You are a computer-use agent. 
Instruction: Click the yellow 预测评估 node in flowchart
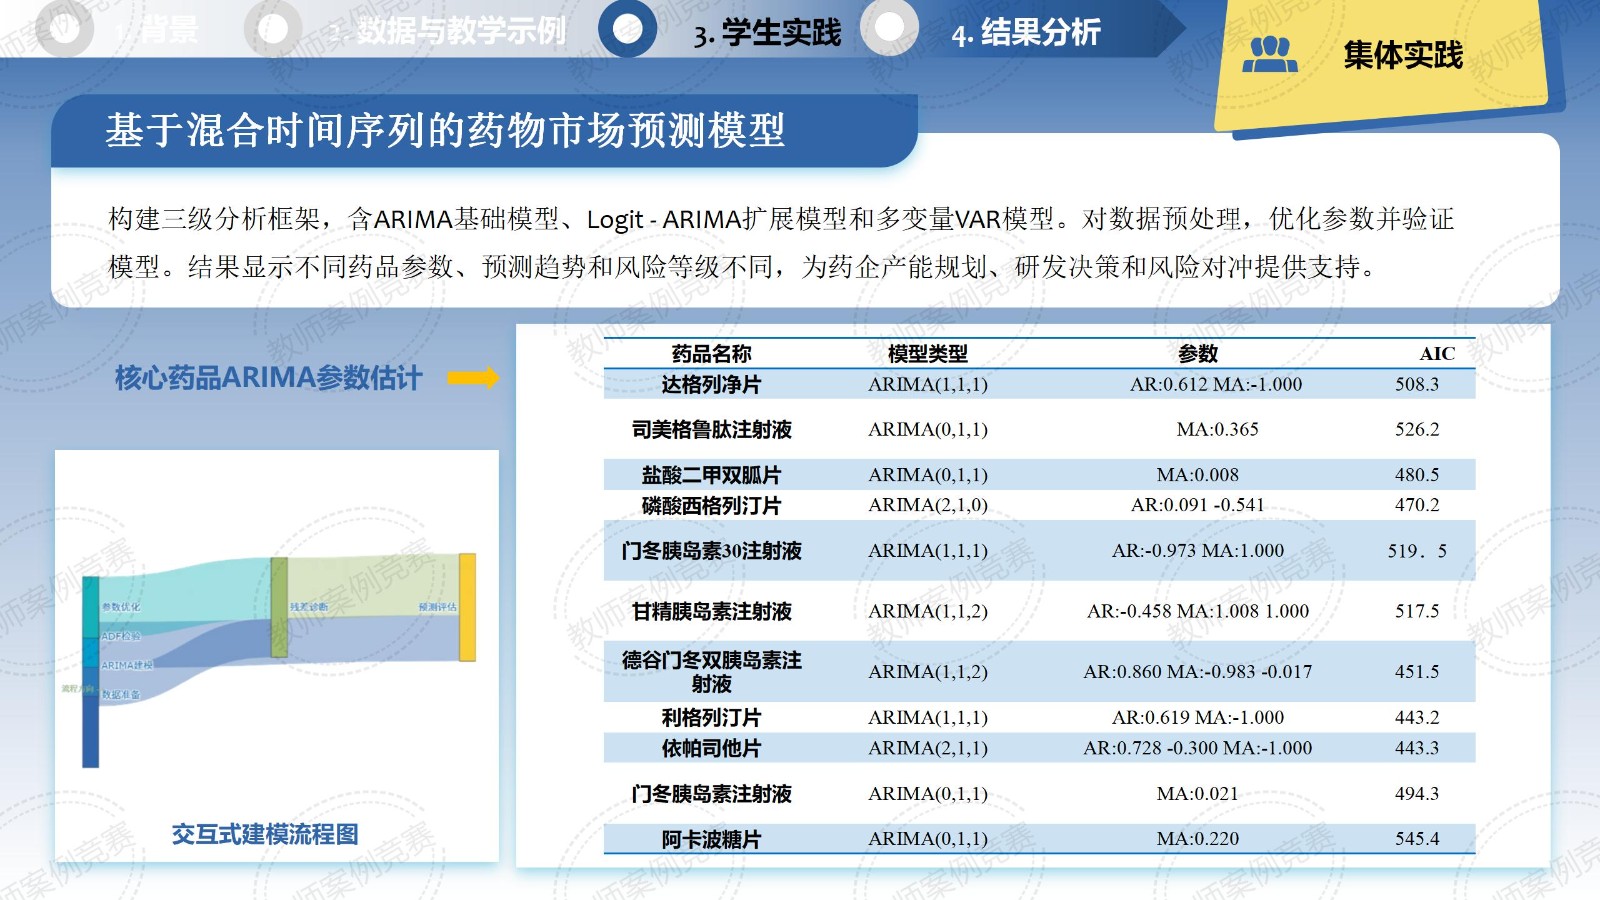(467, 607)
